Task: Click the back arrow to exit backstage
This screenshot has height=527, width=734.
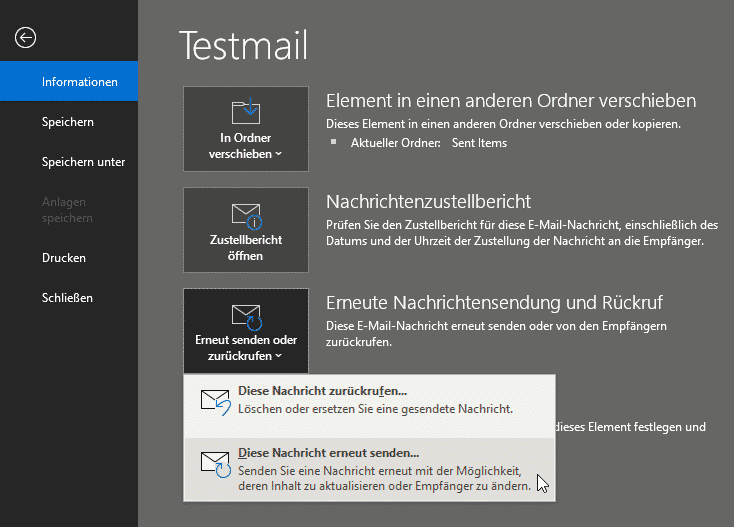Action: click(x=25, y=37)
